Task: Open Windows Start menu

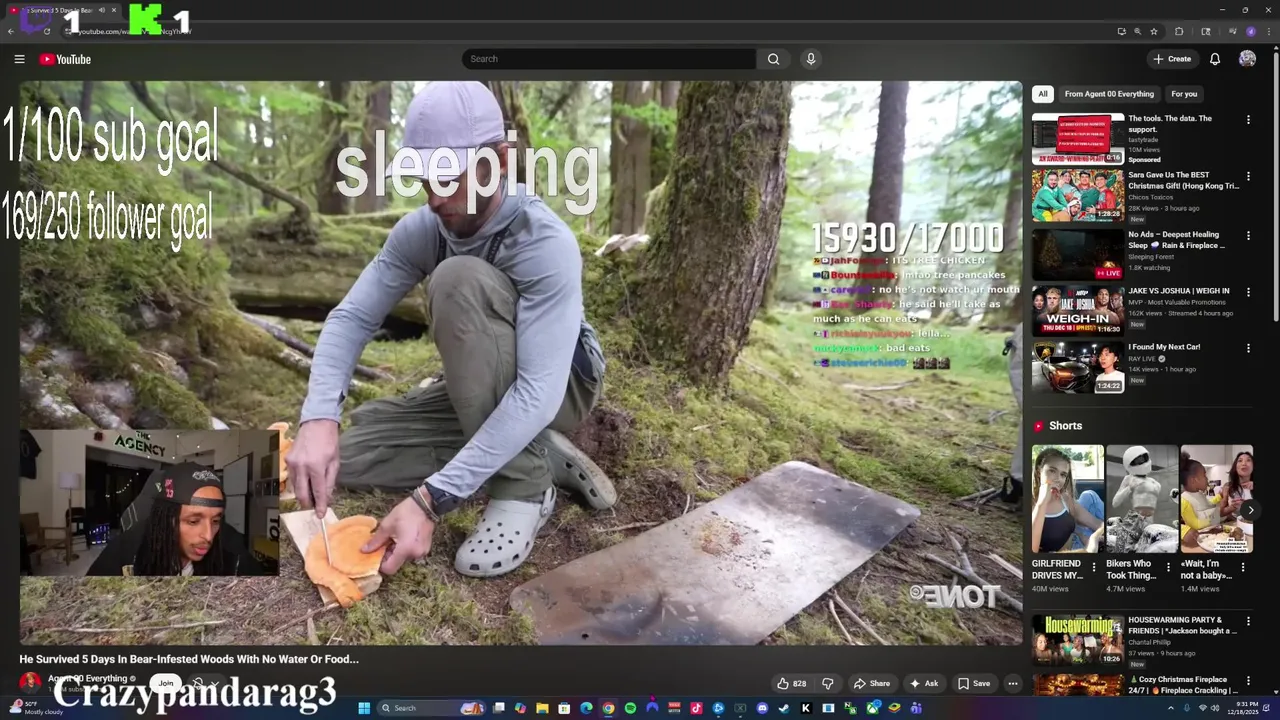Action: (364, 708)
